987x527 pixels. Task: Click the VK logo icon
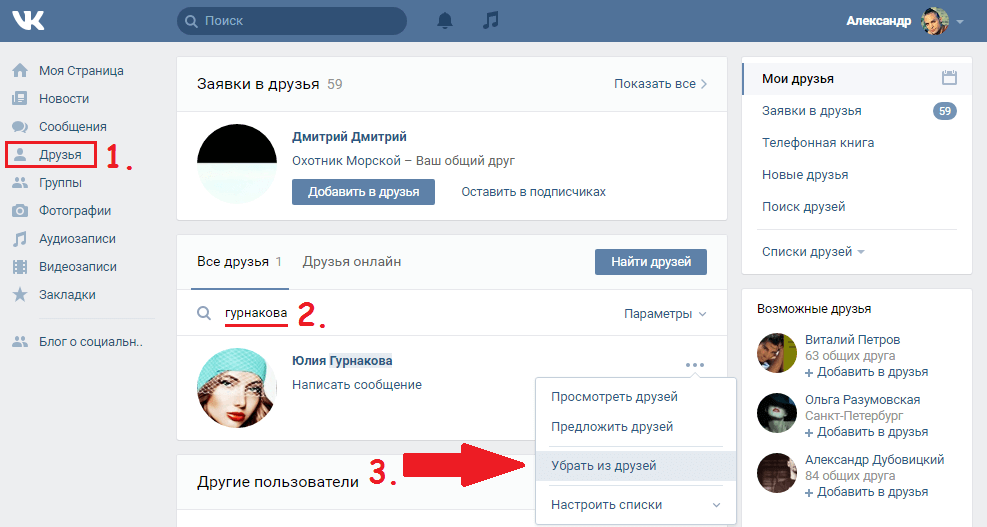(26, 20)
